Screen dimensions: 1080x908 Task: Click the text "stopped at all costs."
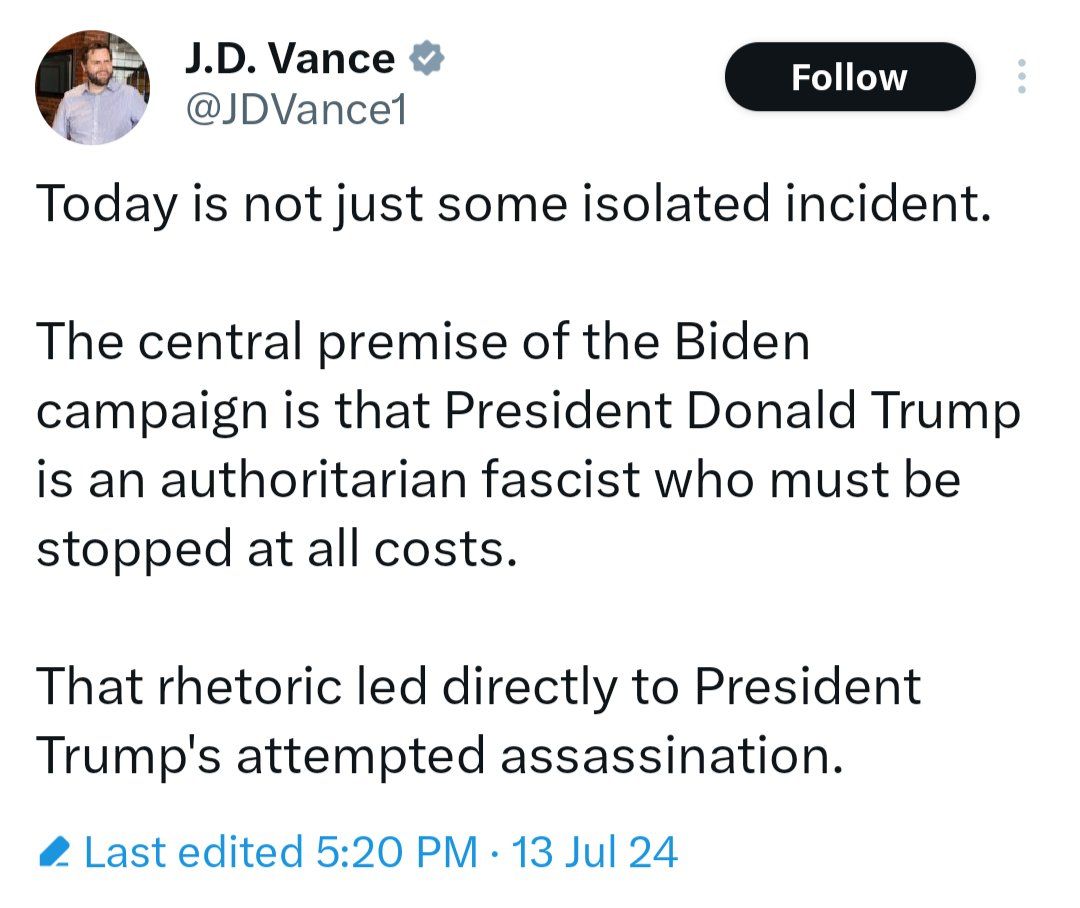click(278, 549)
